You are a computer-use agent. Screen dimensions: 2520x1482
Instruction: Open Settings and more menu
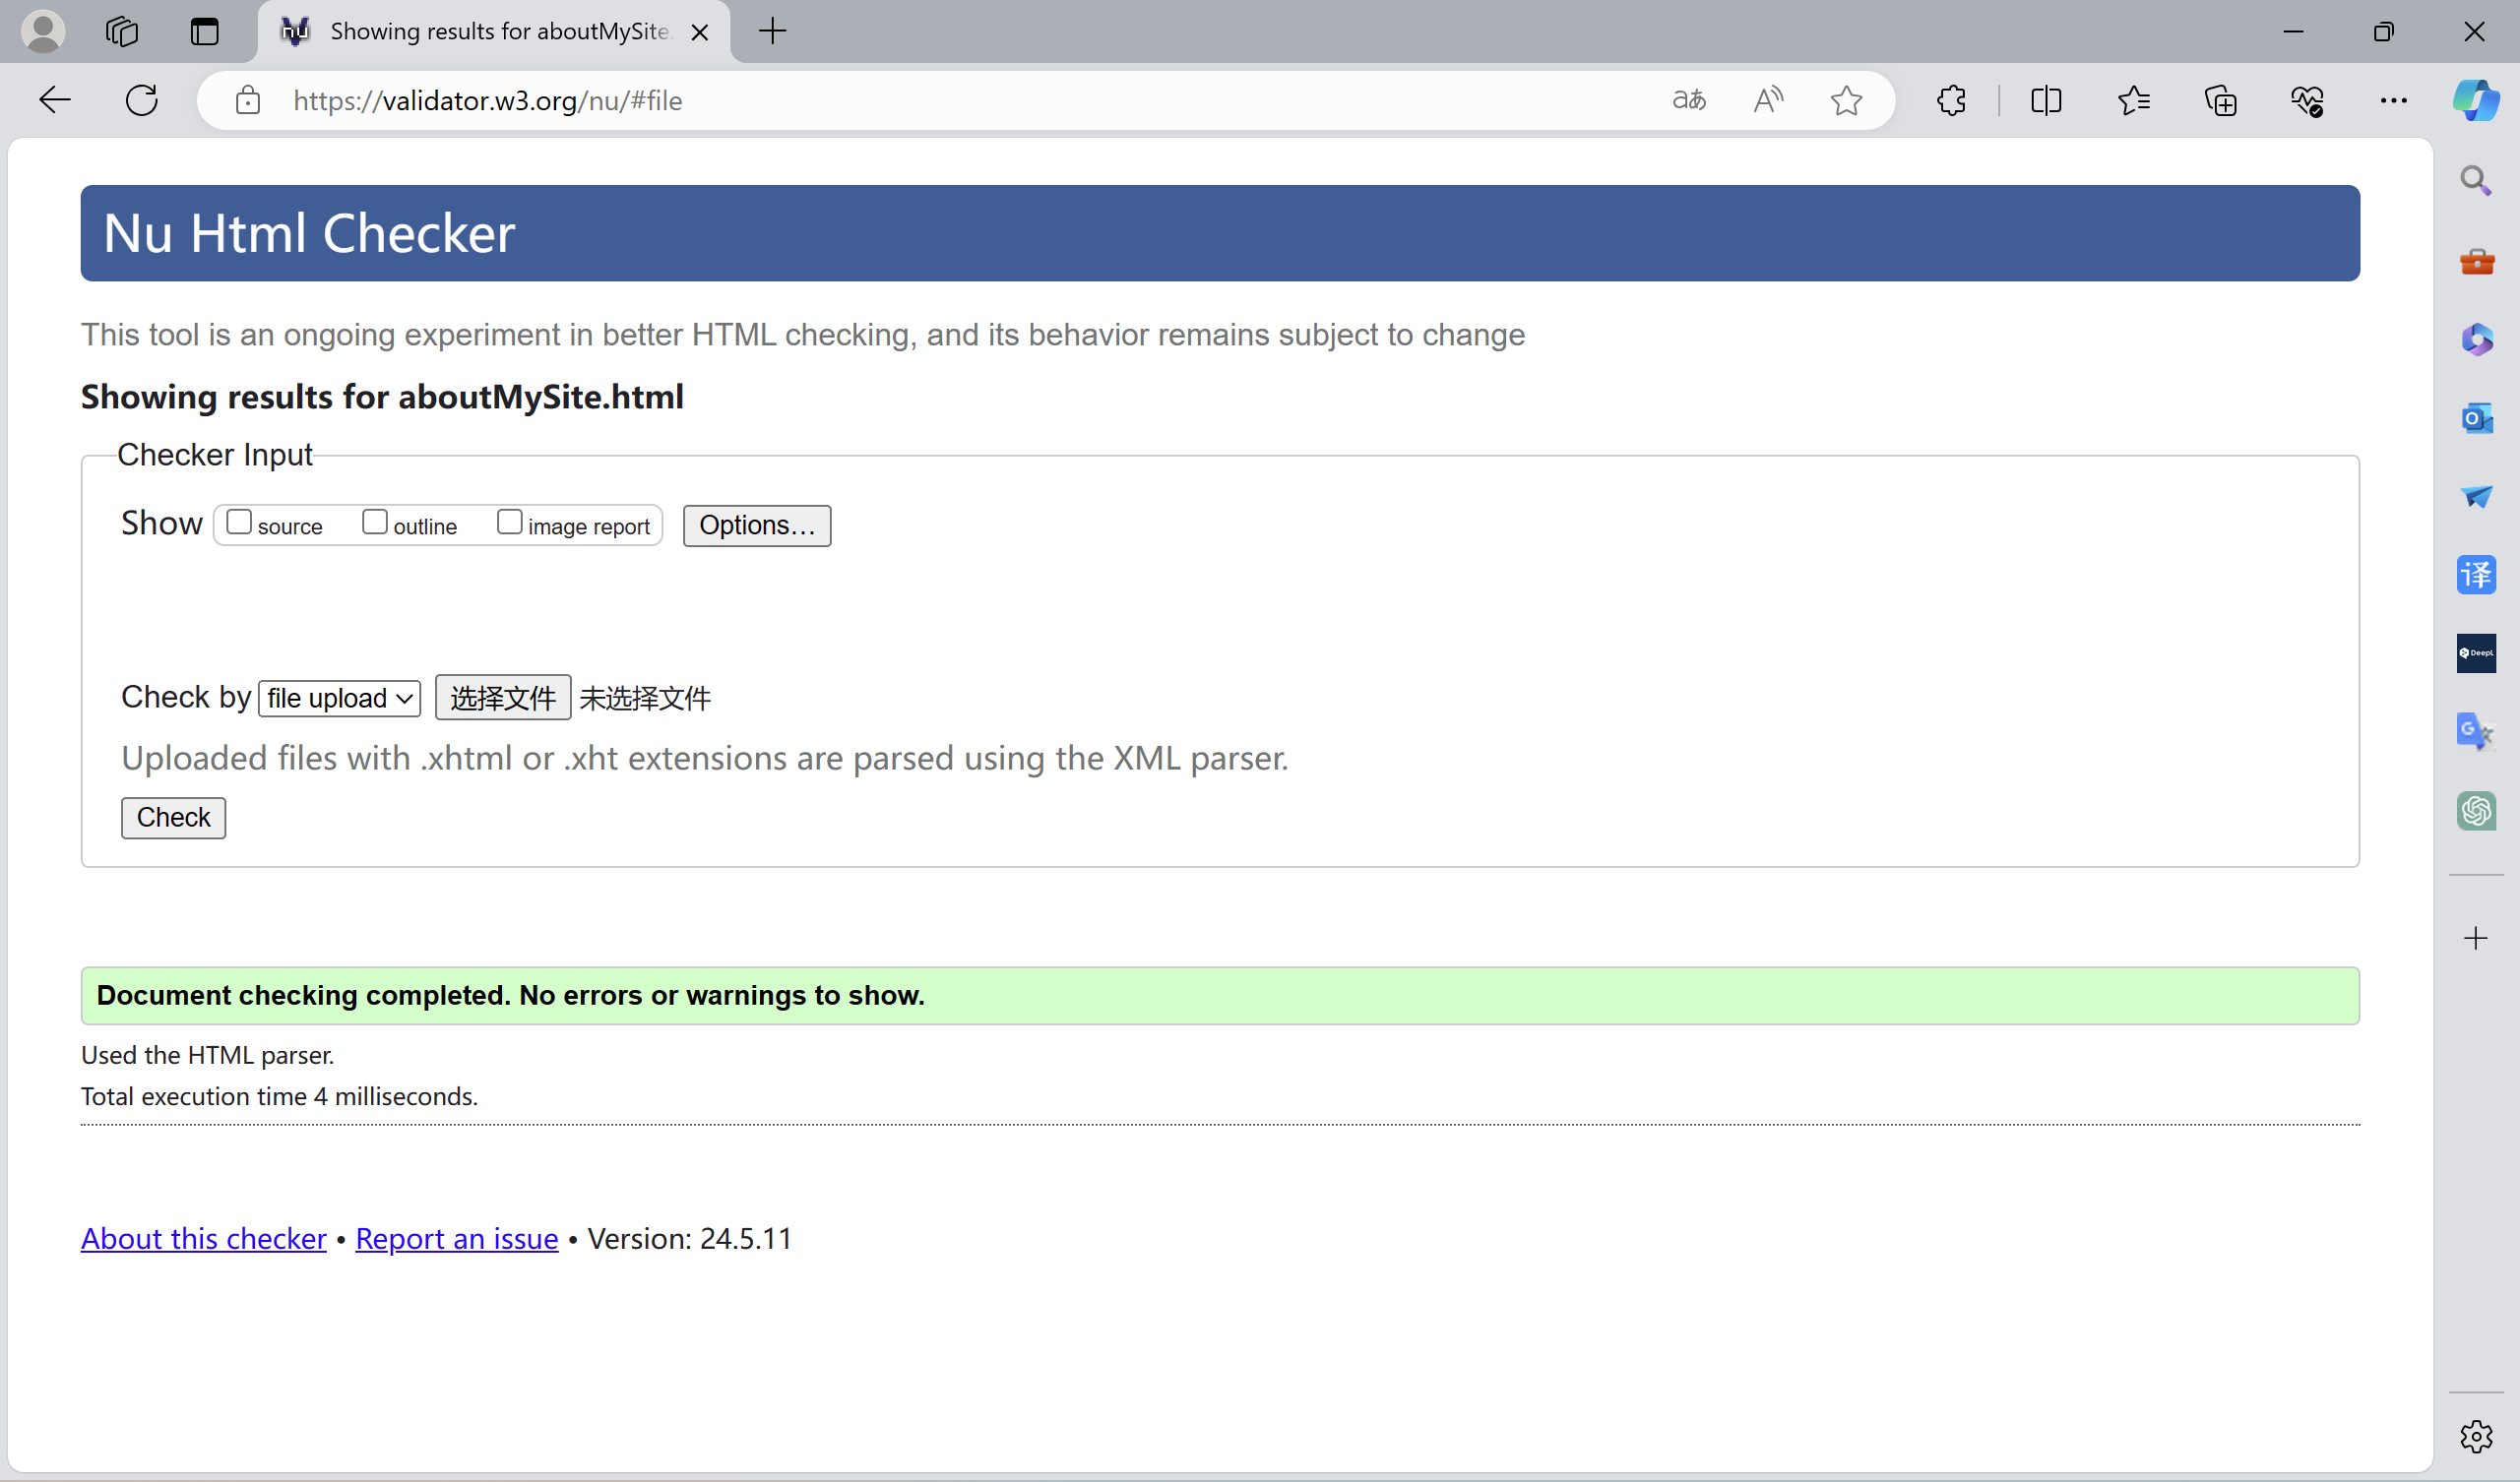coord(2393,100)
